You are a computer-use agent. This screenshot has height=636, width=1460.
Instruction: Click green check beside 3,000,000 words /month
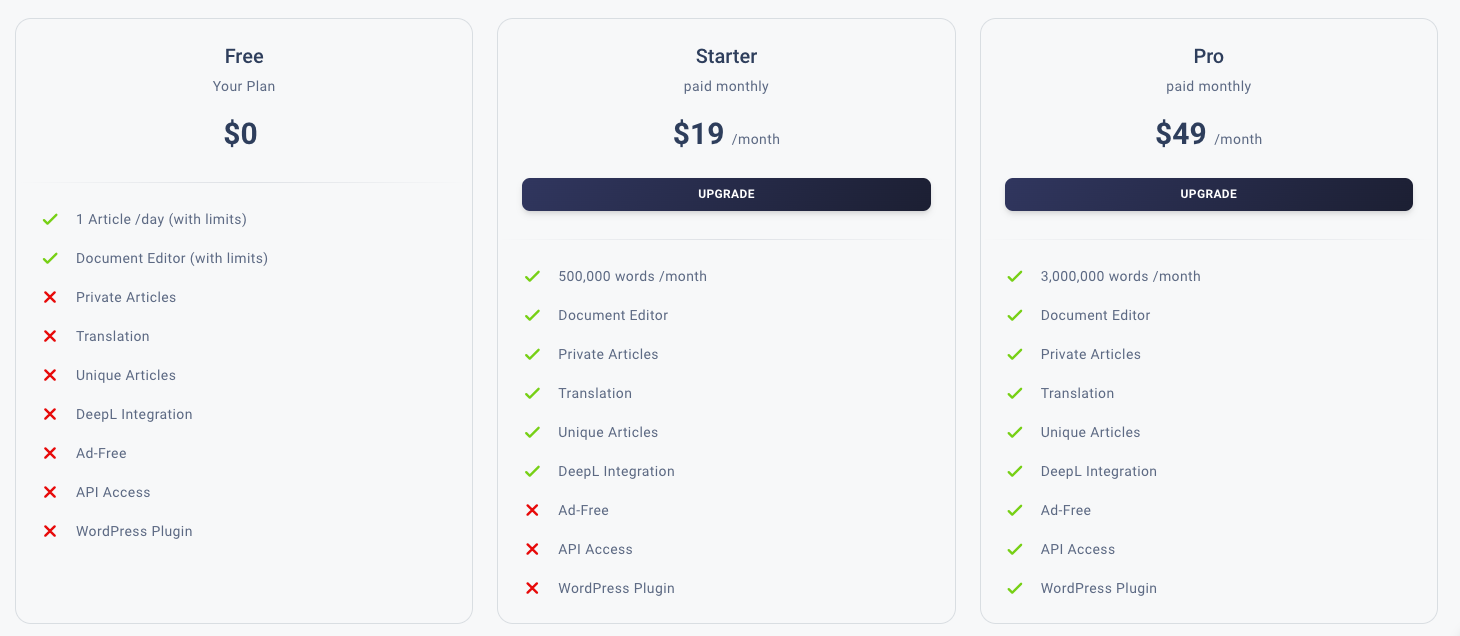coord(1015,276)
